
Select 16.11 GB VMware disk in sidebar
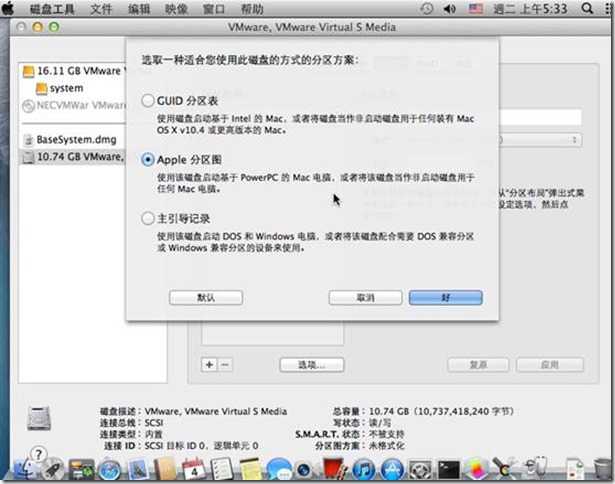point(74,71)
